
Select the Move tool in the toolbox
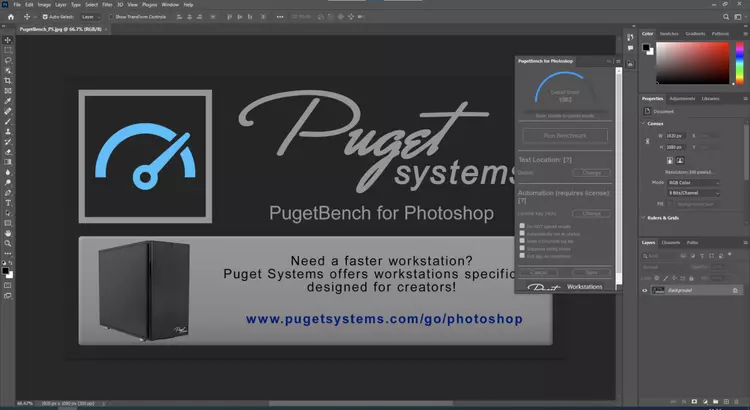tap(8, 40)
